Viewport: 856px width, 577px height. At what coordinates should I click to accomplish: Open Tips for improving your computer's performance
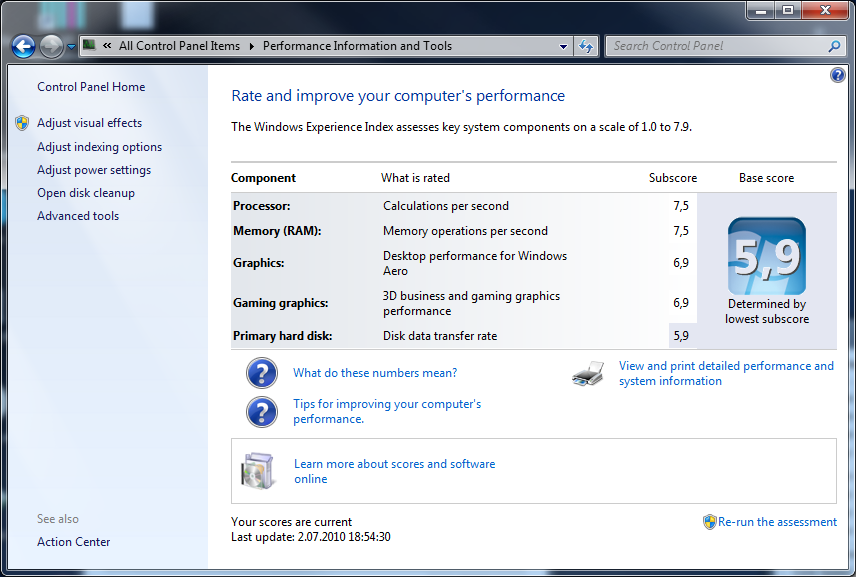(x=387, y=412)
